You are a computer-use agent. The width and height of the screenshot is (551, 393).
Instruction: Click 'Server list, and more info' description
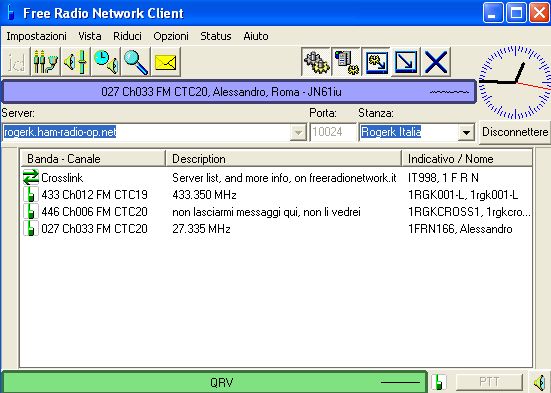point(284,178)
